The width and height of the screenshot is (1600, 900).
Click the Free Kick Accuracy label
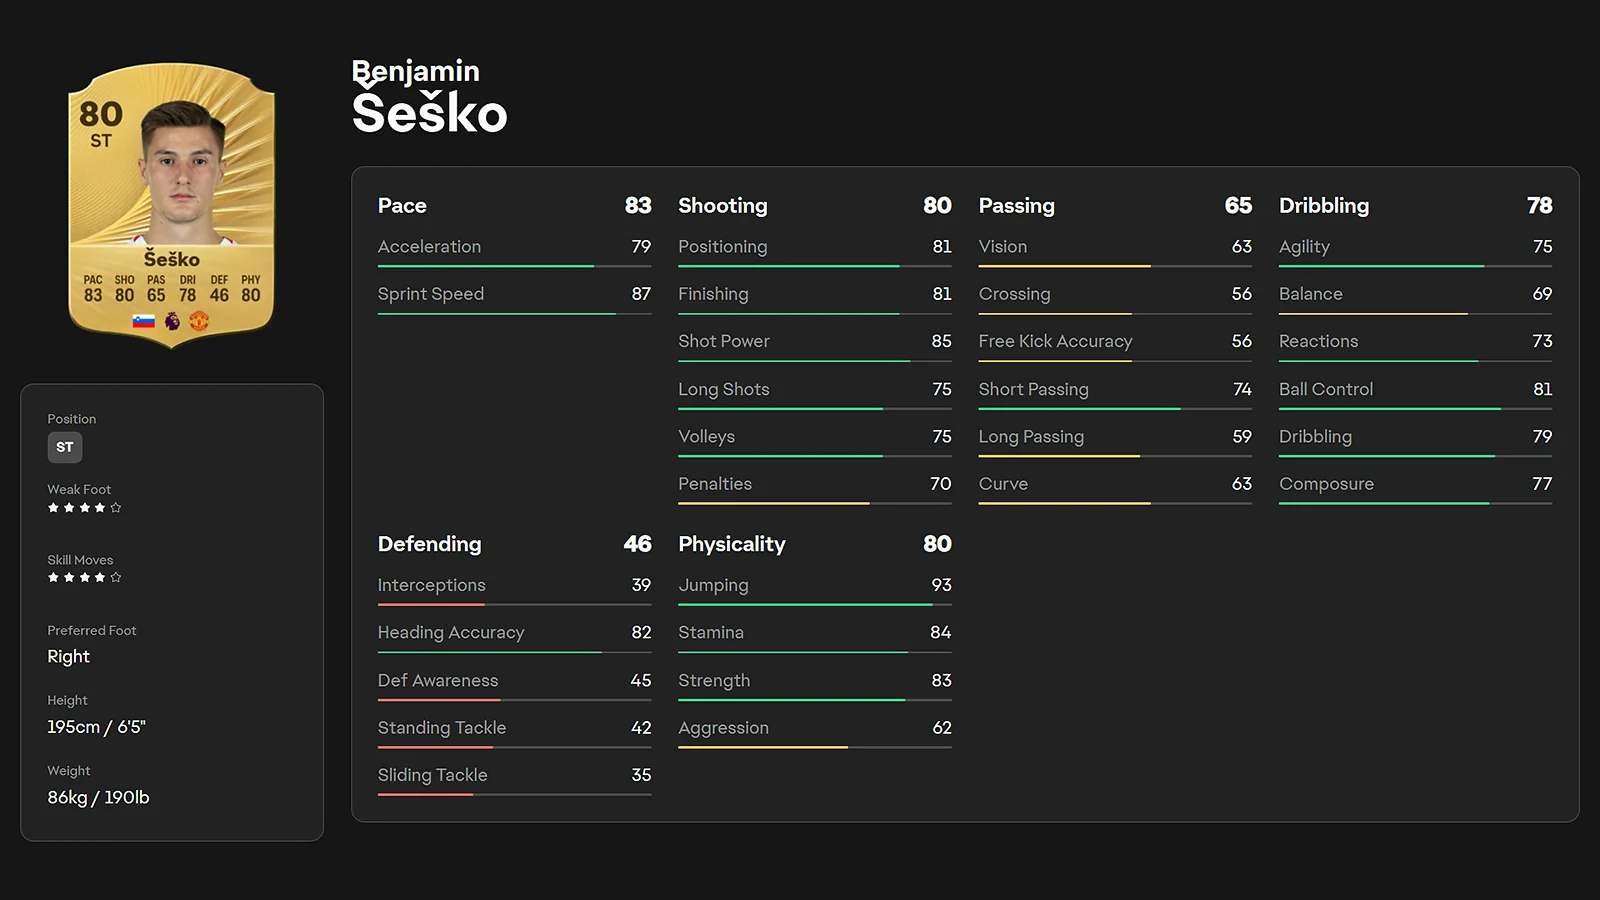click(1055, 342)
